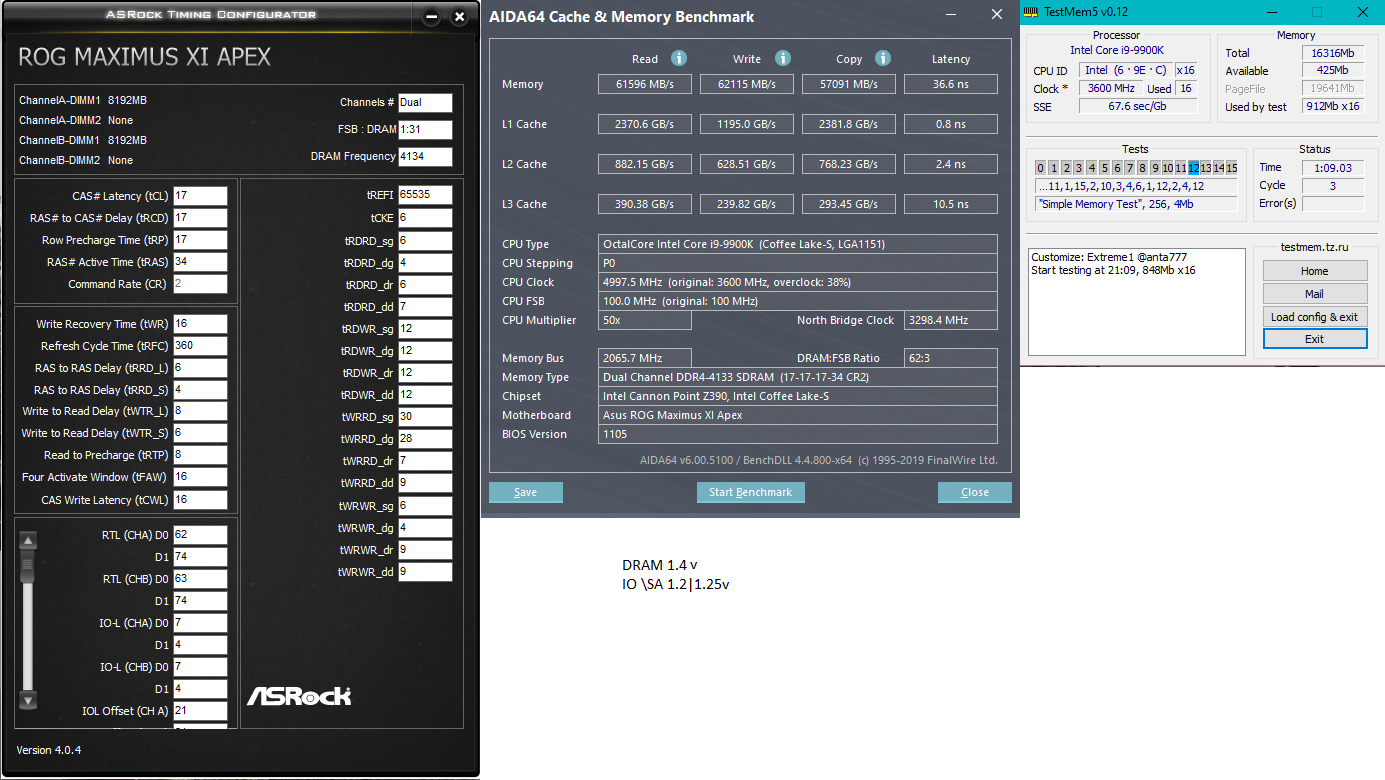Screen dimensions: 1385x780
Task: Click the "Simple Memory Test" line in TestMem5
Action: point(1136,204)
